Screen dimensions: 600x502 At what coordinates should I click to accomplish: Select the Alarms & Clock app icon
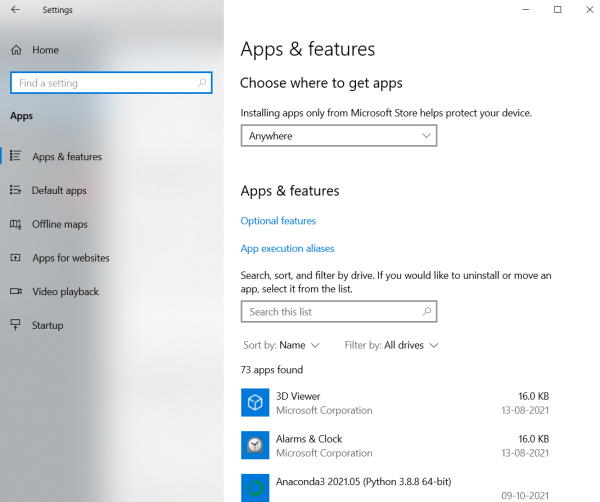(x=255, y=445)
